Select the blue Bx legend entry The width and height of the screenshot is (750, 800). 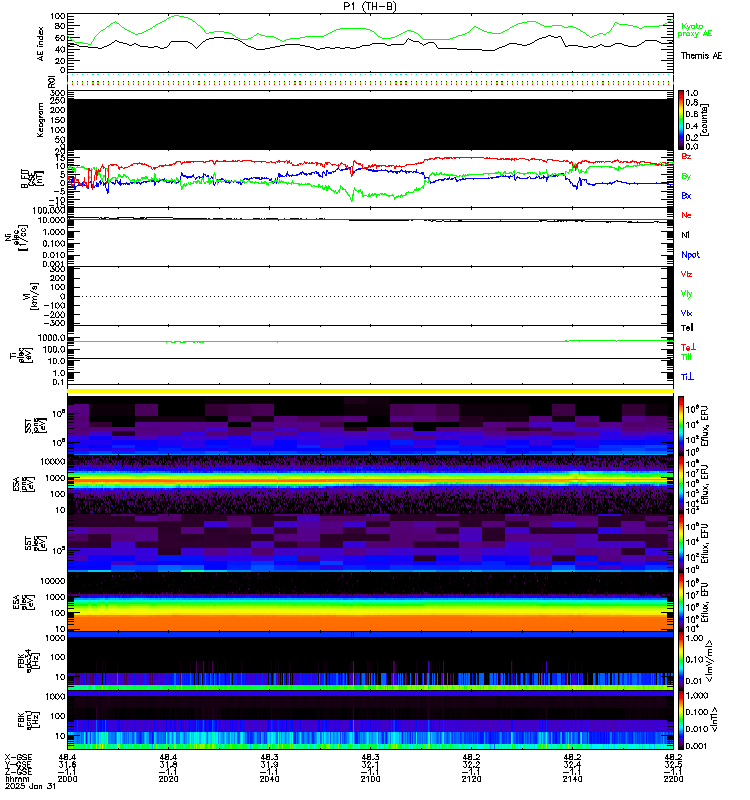point(686,195)
